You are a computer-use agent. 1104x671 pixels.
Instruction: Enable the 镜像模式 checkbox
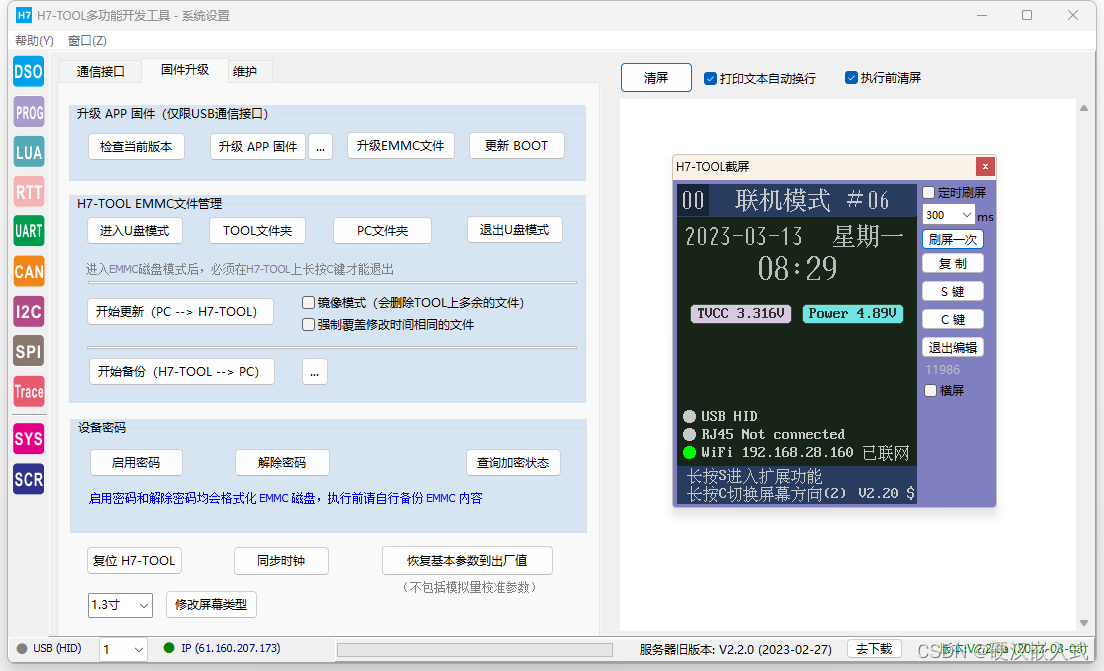click(309, 303)
